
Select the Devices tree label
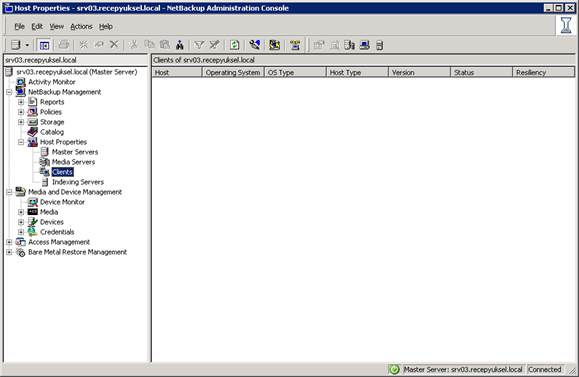pos(52,222)
